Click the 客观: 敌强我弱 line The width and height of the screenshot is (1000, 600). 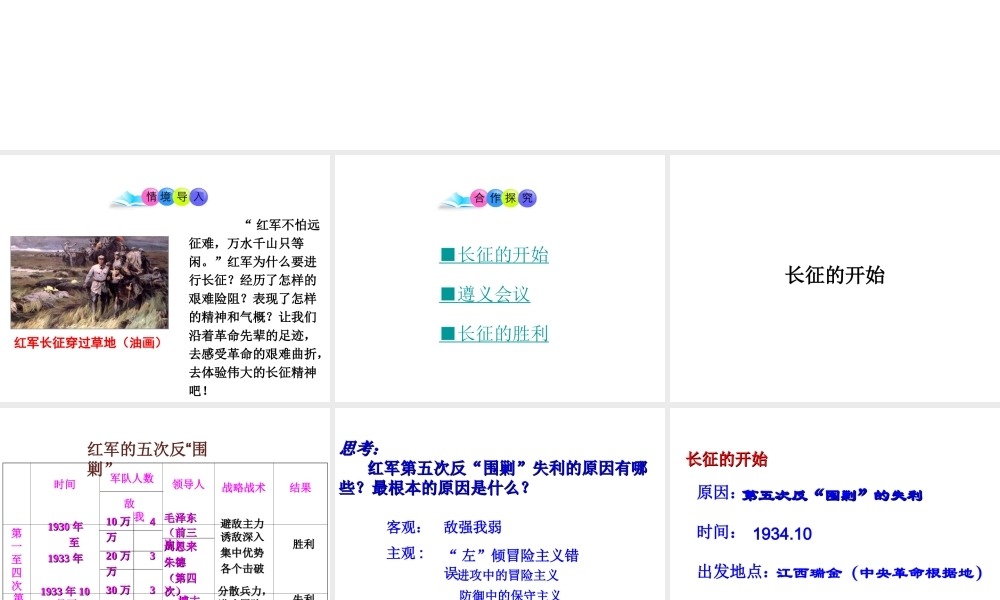[444, 528]
